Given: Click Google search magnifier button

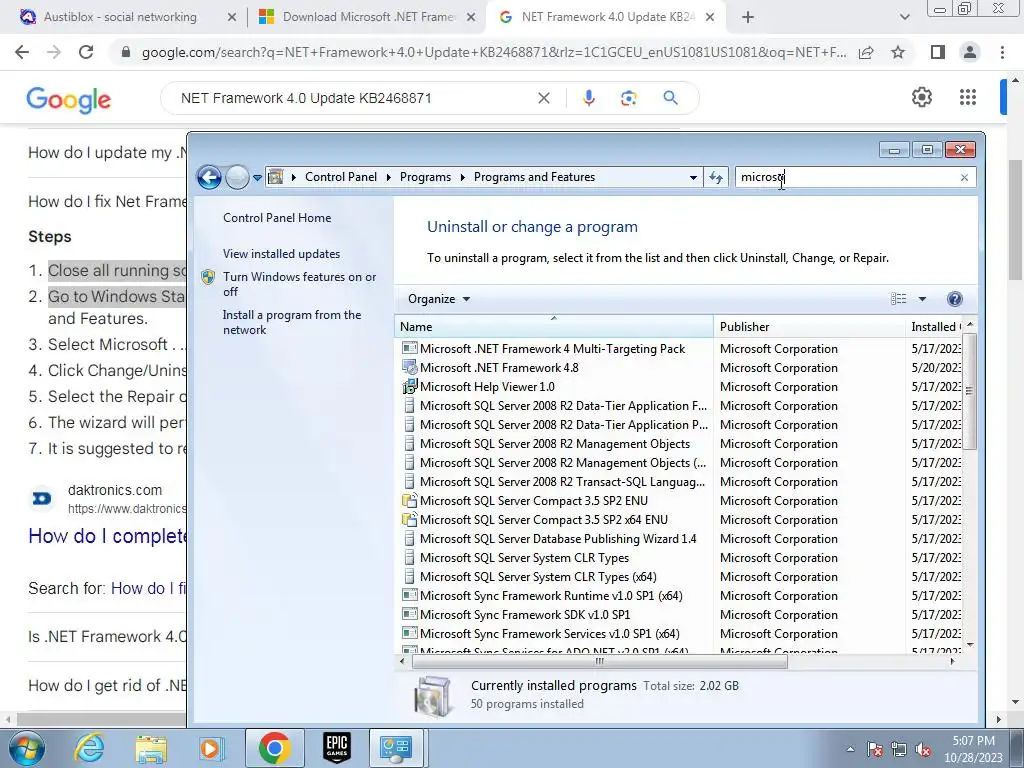Looking at the screenshot, I should pyautogui.click(x=670, y=98).
